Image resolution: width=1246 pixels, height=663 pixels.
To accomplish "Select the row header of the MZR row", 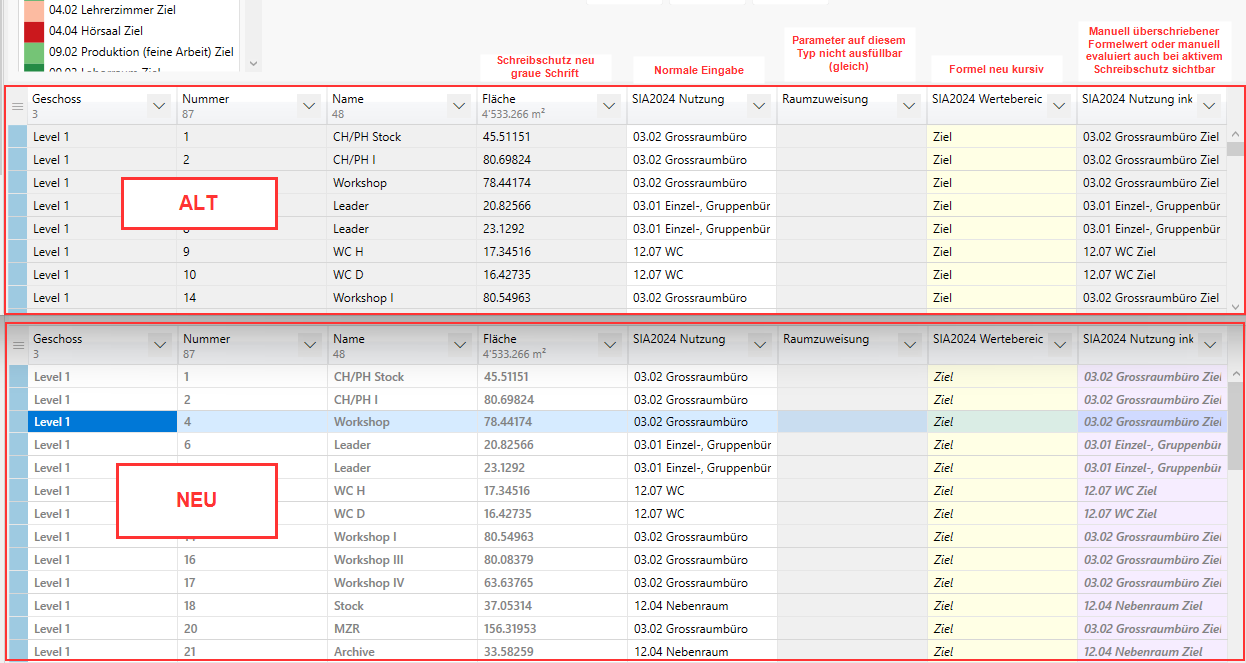I will pos(18,629).
